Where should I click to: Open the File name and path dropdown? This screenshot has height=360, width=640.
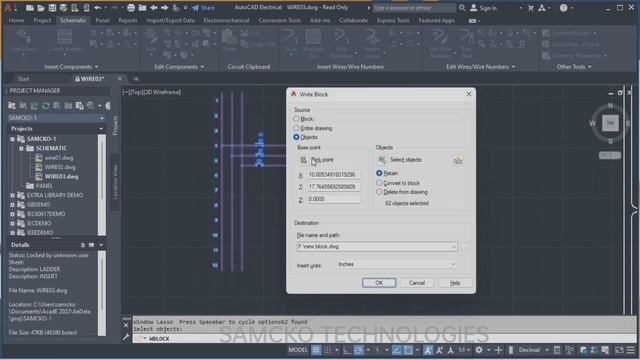tap(453, 247)
